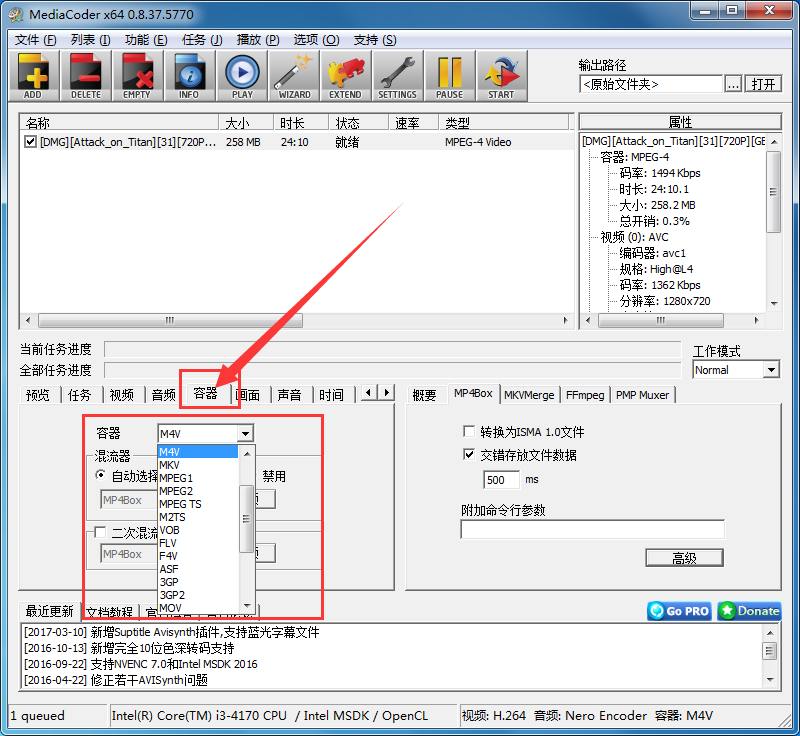Viewport: 800px width, 736px height.
Task: Click the DELETE icon in the toolbar
Action: click(x=85, y=75)
